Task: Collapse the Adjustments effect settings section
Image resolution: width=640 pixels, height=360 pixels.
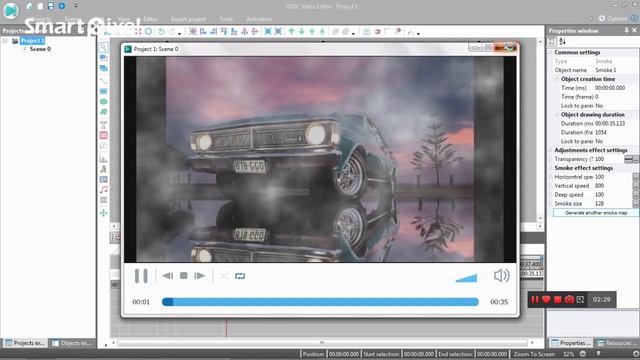Action: tap(551, 150)
